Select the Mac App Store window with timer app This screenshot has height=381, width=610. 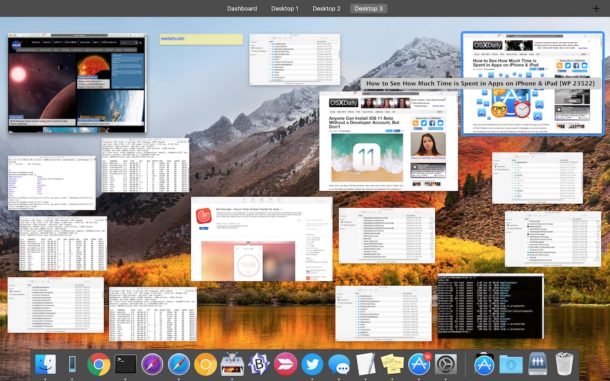(x=262, y=239)
